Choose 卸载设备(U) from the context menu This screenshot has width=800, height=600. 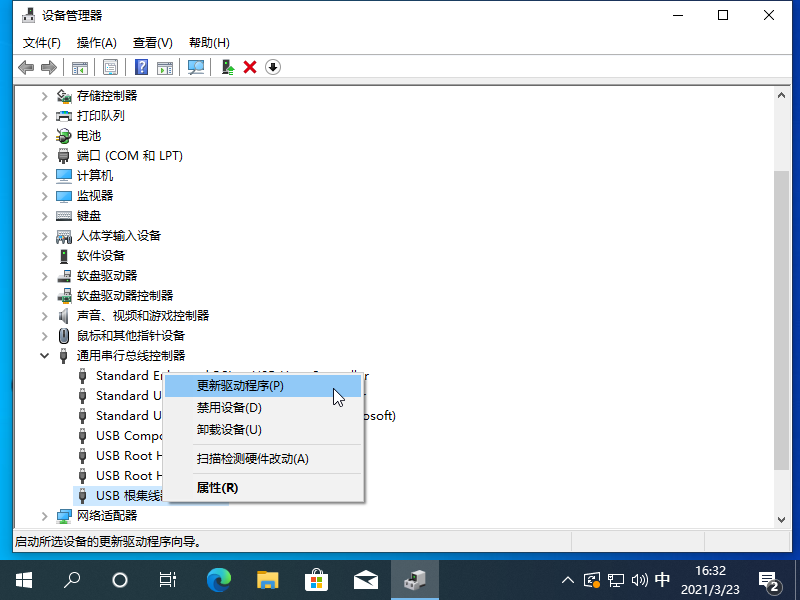[x=229, y=430]
